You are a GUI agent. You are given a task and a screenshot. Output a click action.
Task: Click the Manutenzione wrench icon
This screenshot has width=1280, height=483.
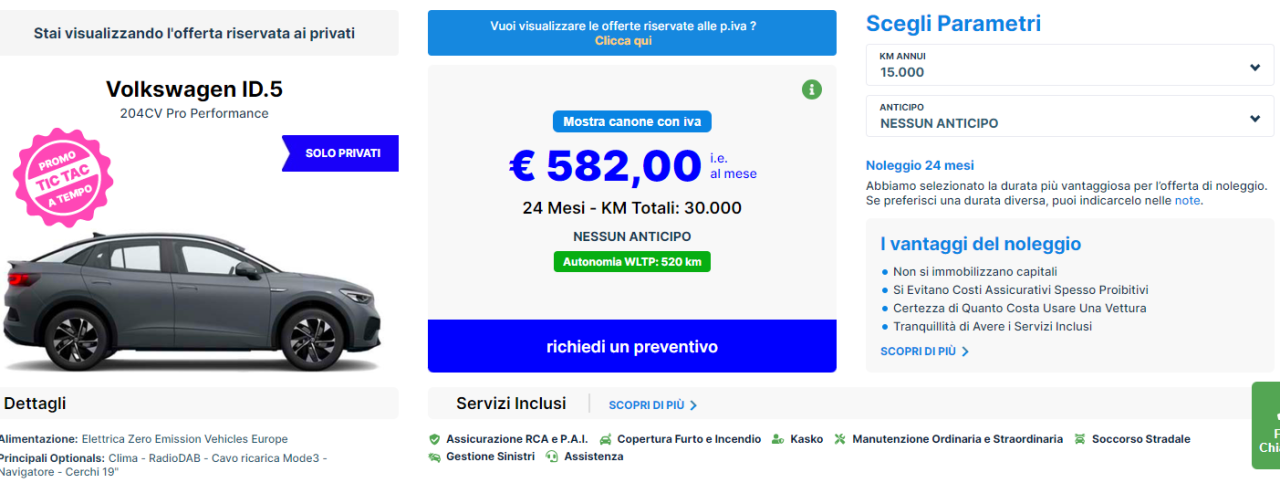tap(840, 439)
